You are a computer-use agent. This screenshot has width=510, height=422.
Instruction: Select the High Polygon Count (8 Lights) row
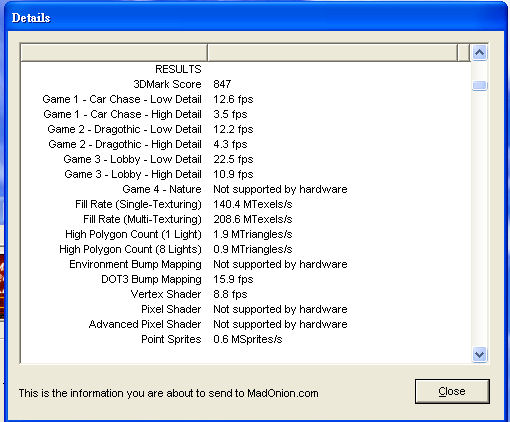pos(246,249)
